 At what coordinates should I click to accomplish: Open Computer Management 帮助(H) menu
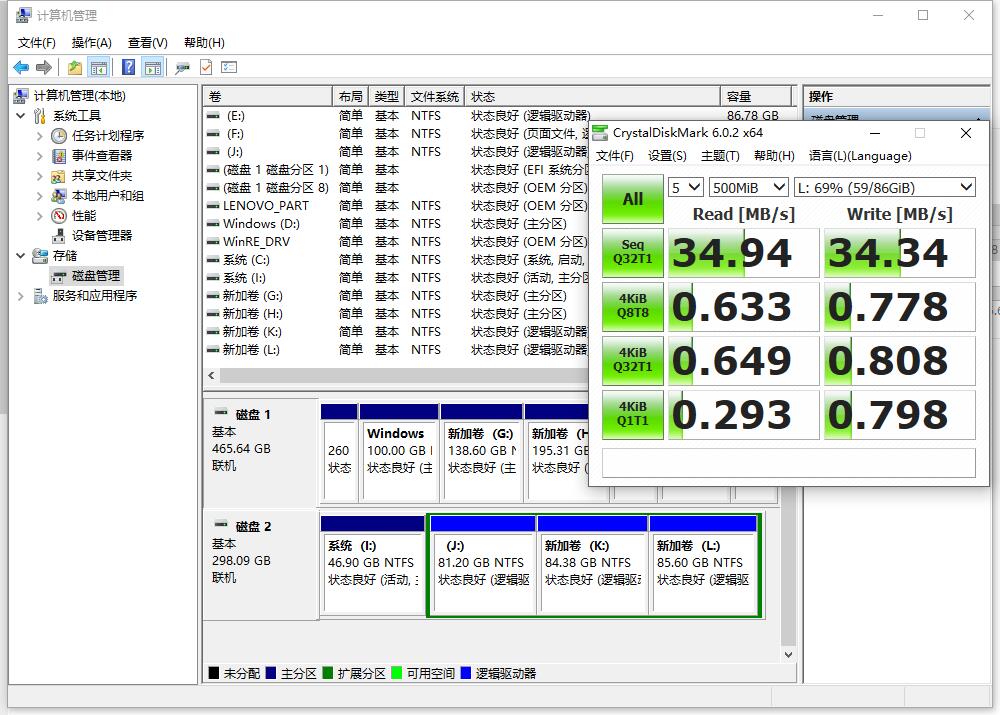[204, 43]
